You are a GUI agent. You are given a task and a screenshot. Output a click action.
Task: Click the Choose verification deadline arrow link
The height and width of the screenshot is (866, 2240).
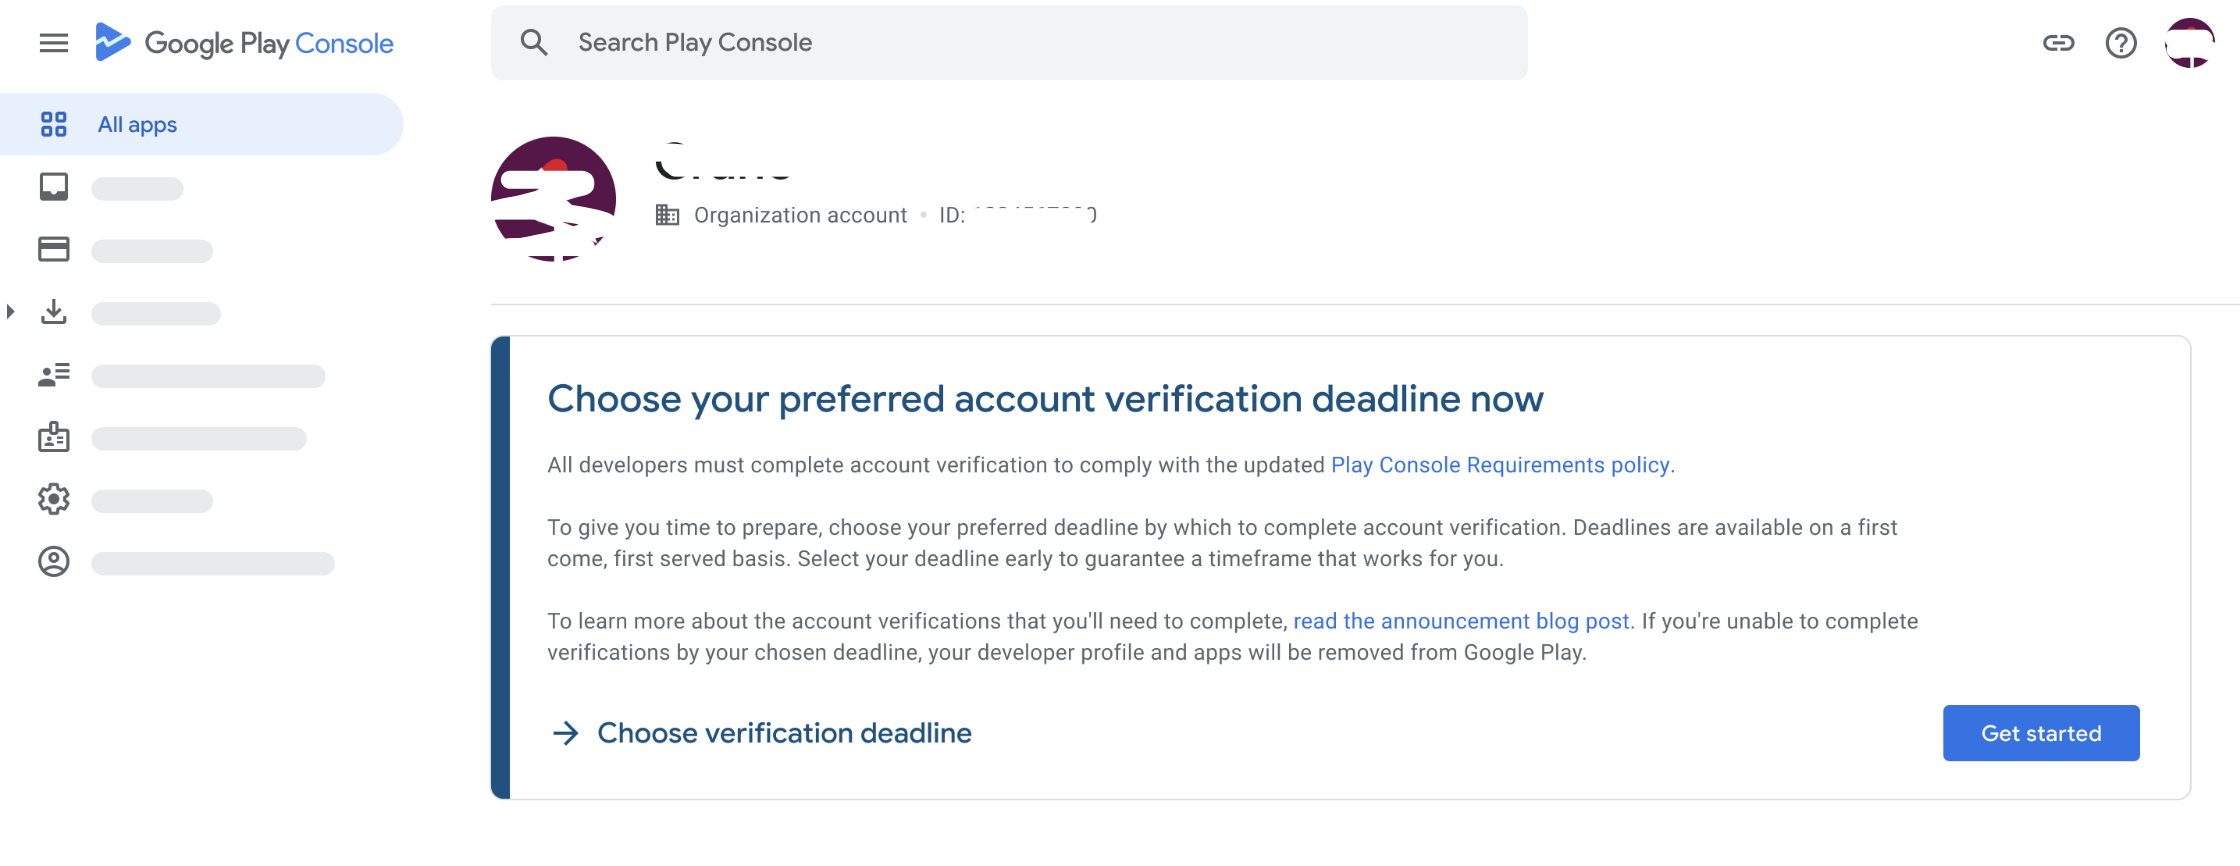click(762, 733)
